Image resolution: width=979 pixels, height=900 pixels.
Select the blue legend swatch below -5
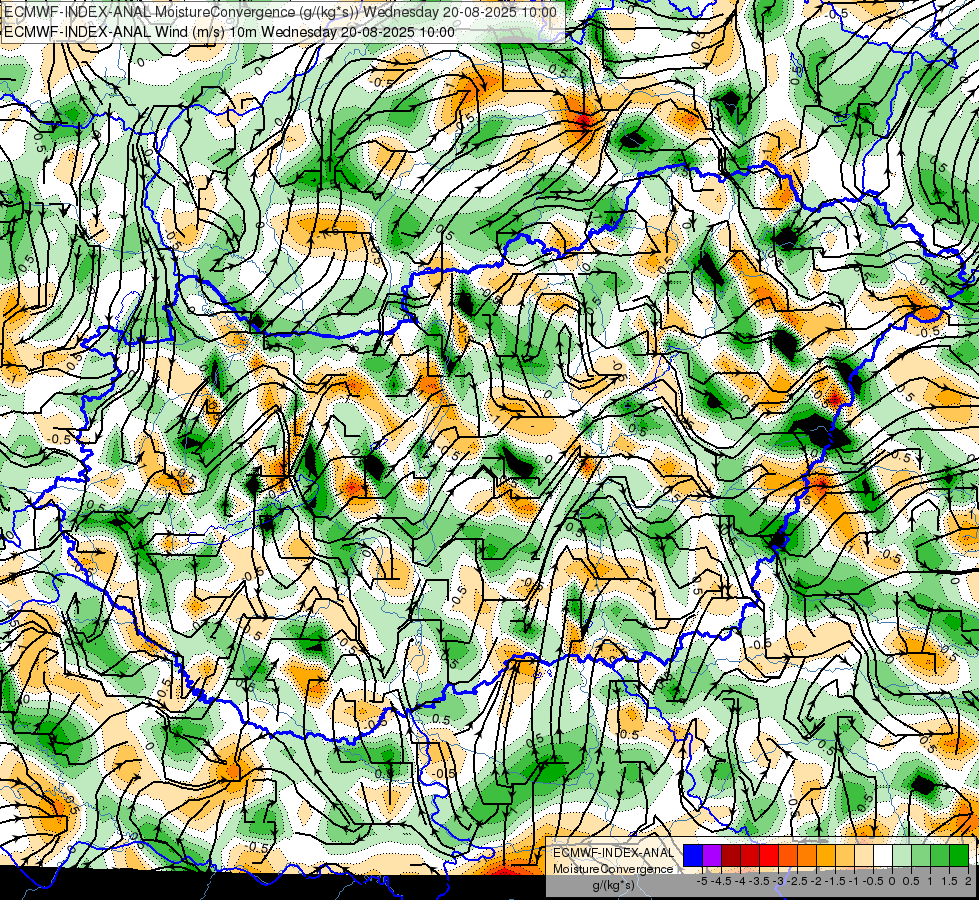(x=693, y=856)
